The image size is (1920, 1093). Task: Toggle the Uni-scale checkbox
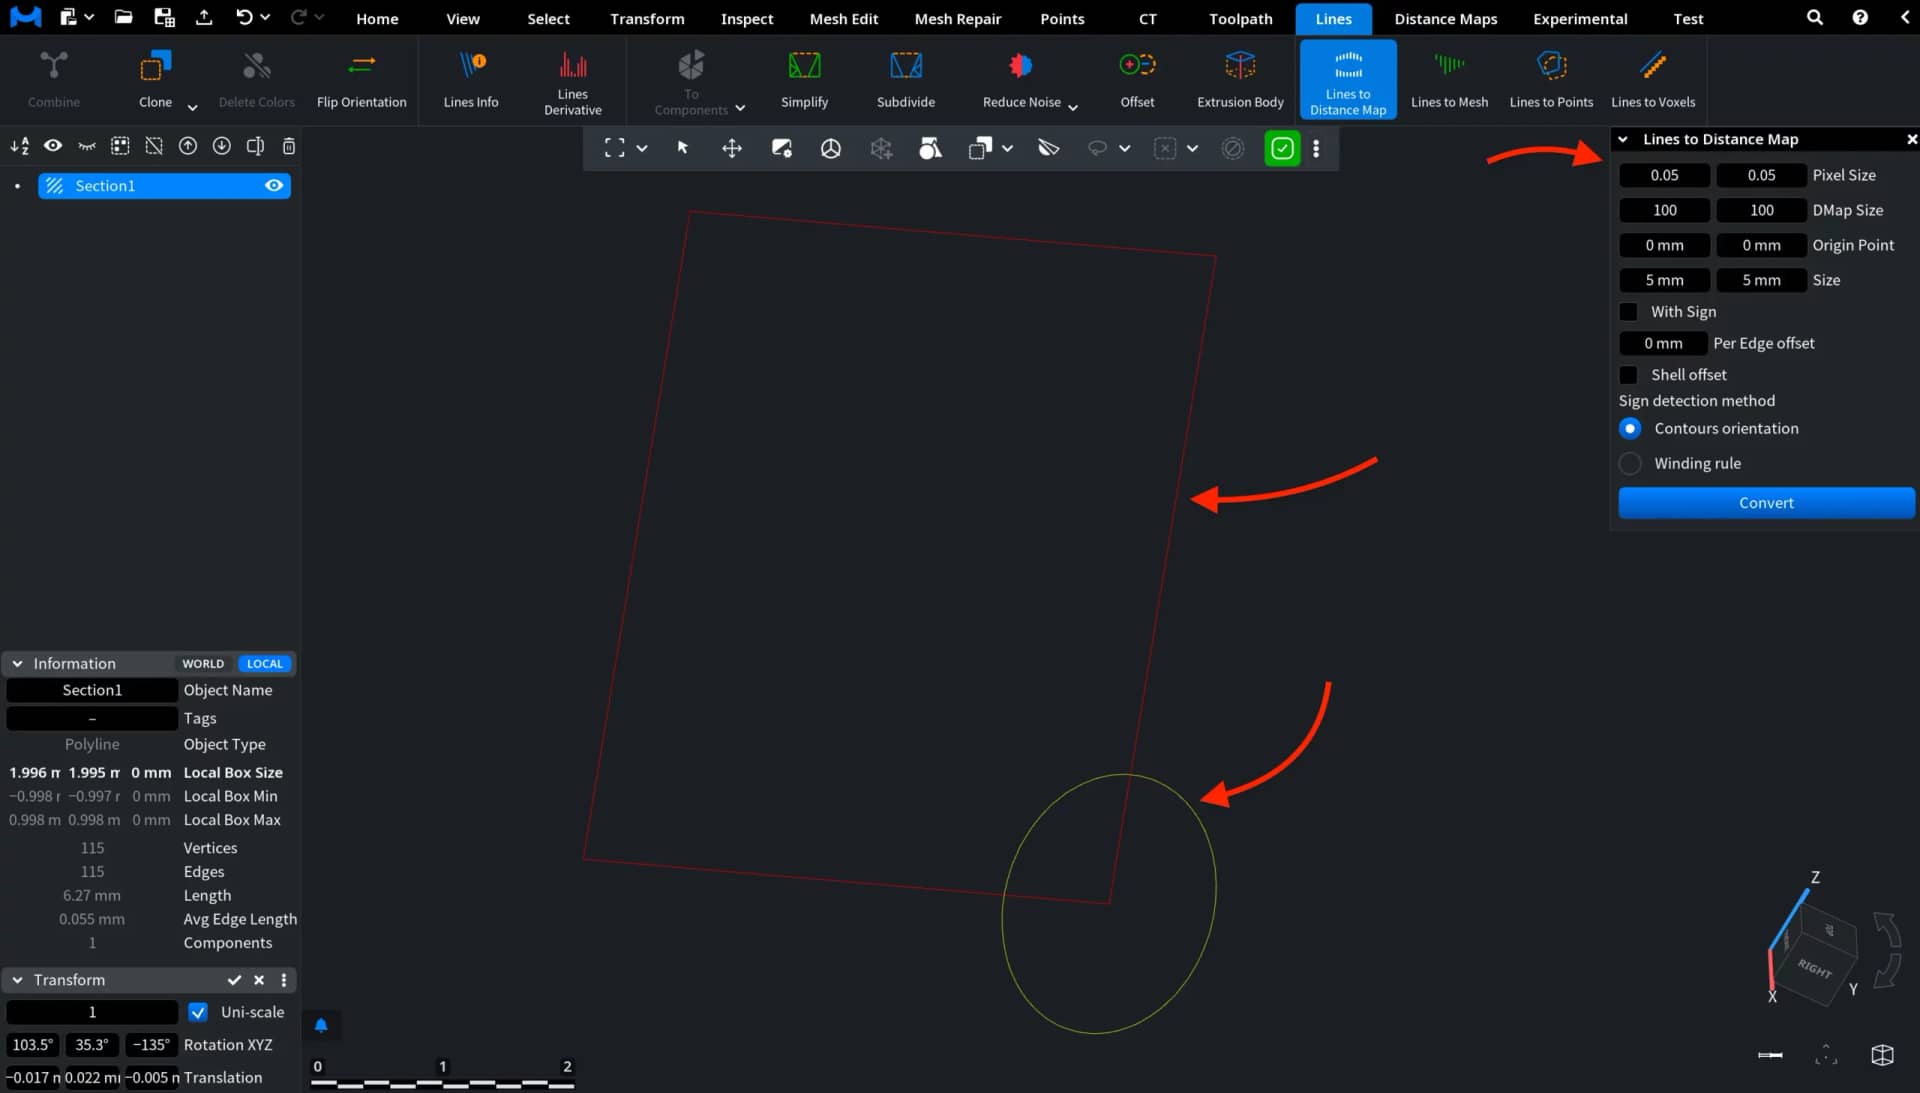(198, 1012)
